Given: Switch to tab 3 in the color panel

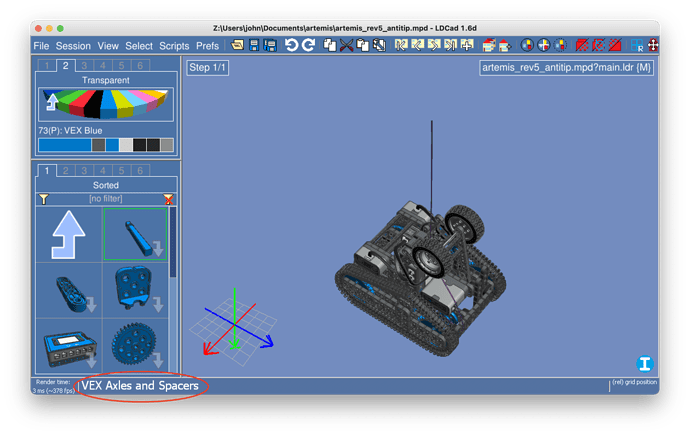Looking at the screenshot, I should (84, 66).
